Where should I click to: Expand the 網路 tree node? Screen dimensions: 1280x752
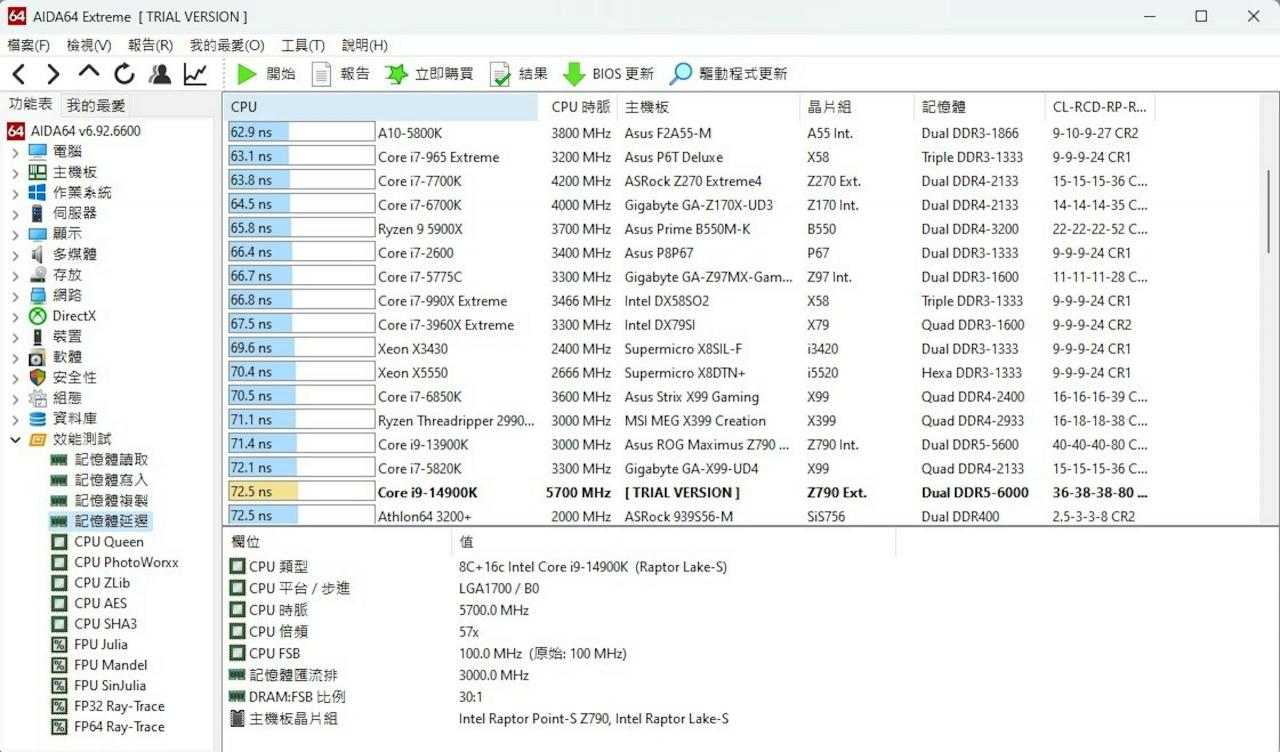pyautogui.click(x=15, y=295)
